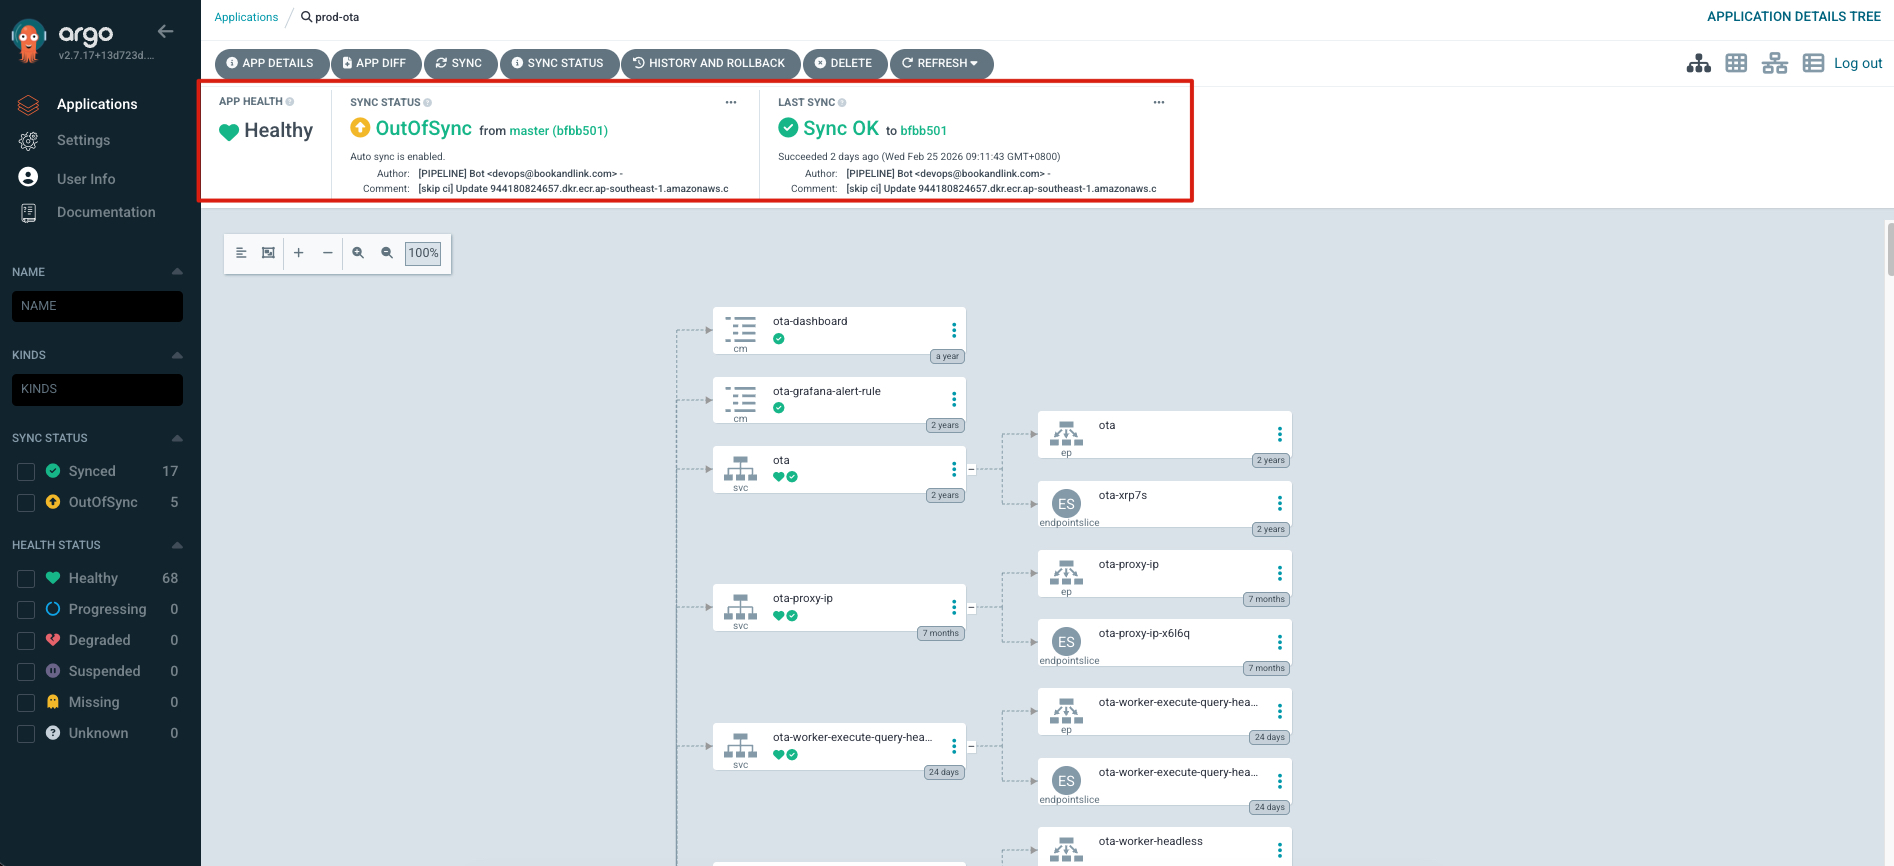Select the ota-grafana-alert-rule configmap node
Viewport: 1894px width, 866px height.
point(839,400)
